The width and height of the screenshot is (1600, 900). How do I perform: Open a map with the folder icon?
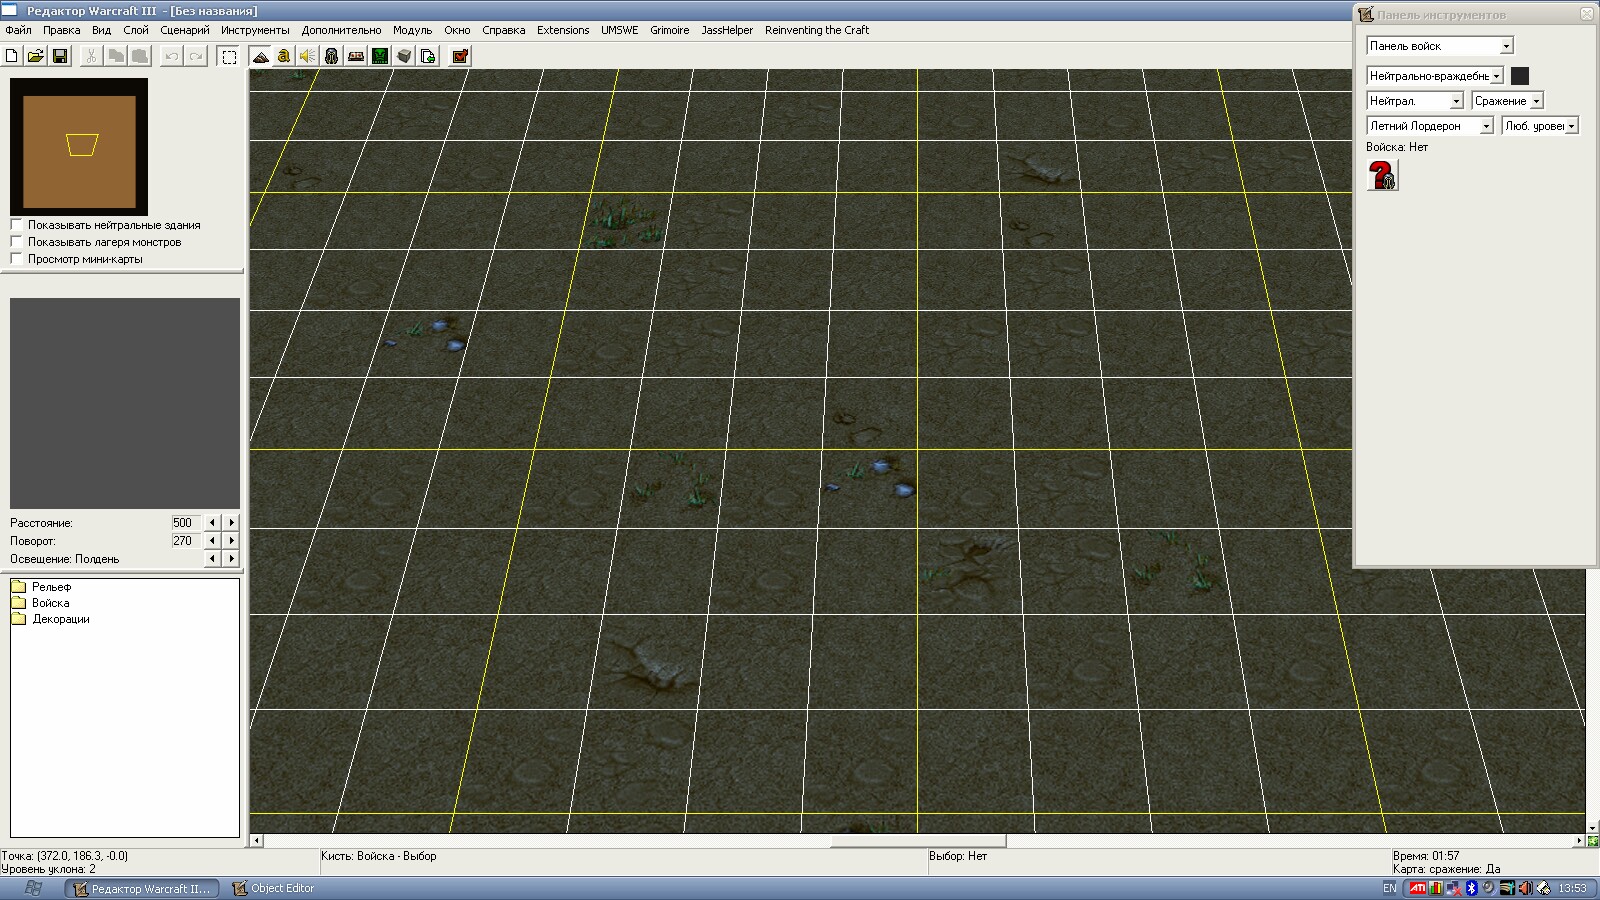pos(36,56)
